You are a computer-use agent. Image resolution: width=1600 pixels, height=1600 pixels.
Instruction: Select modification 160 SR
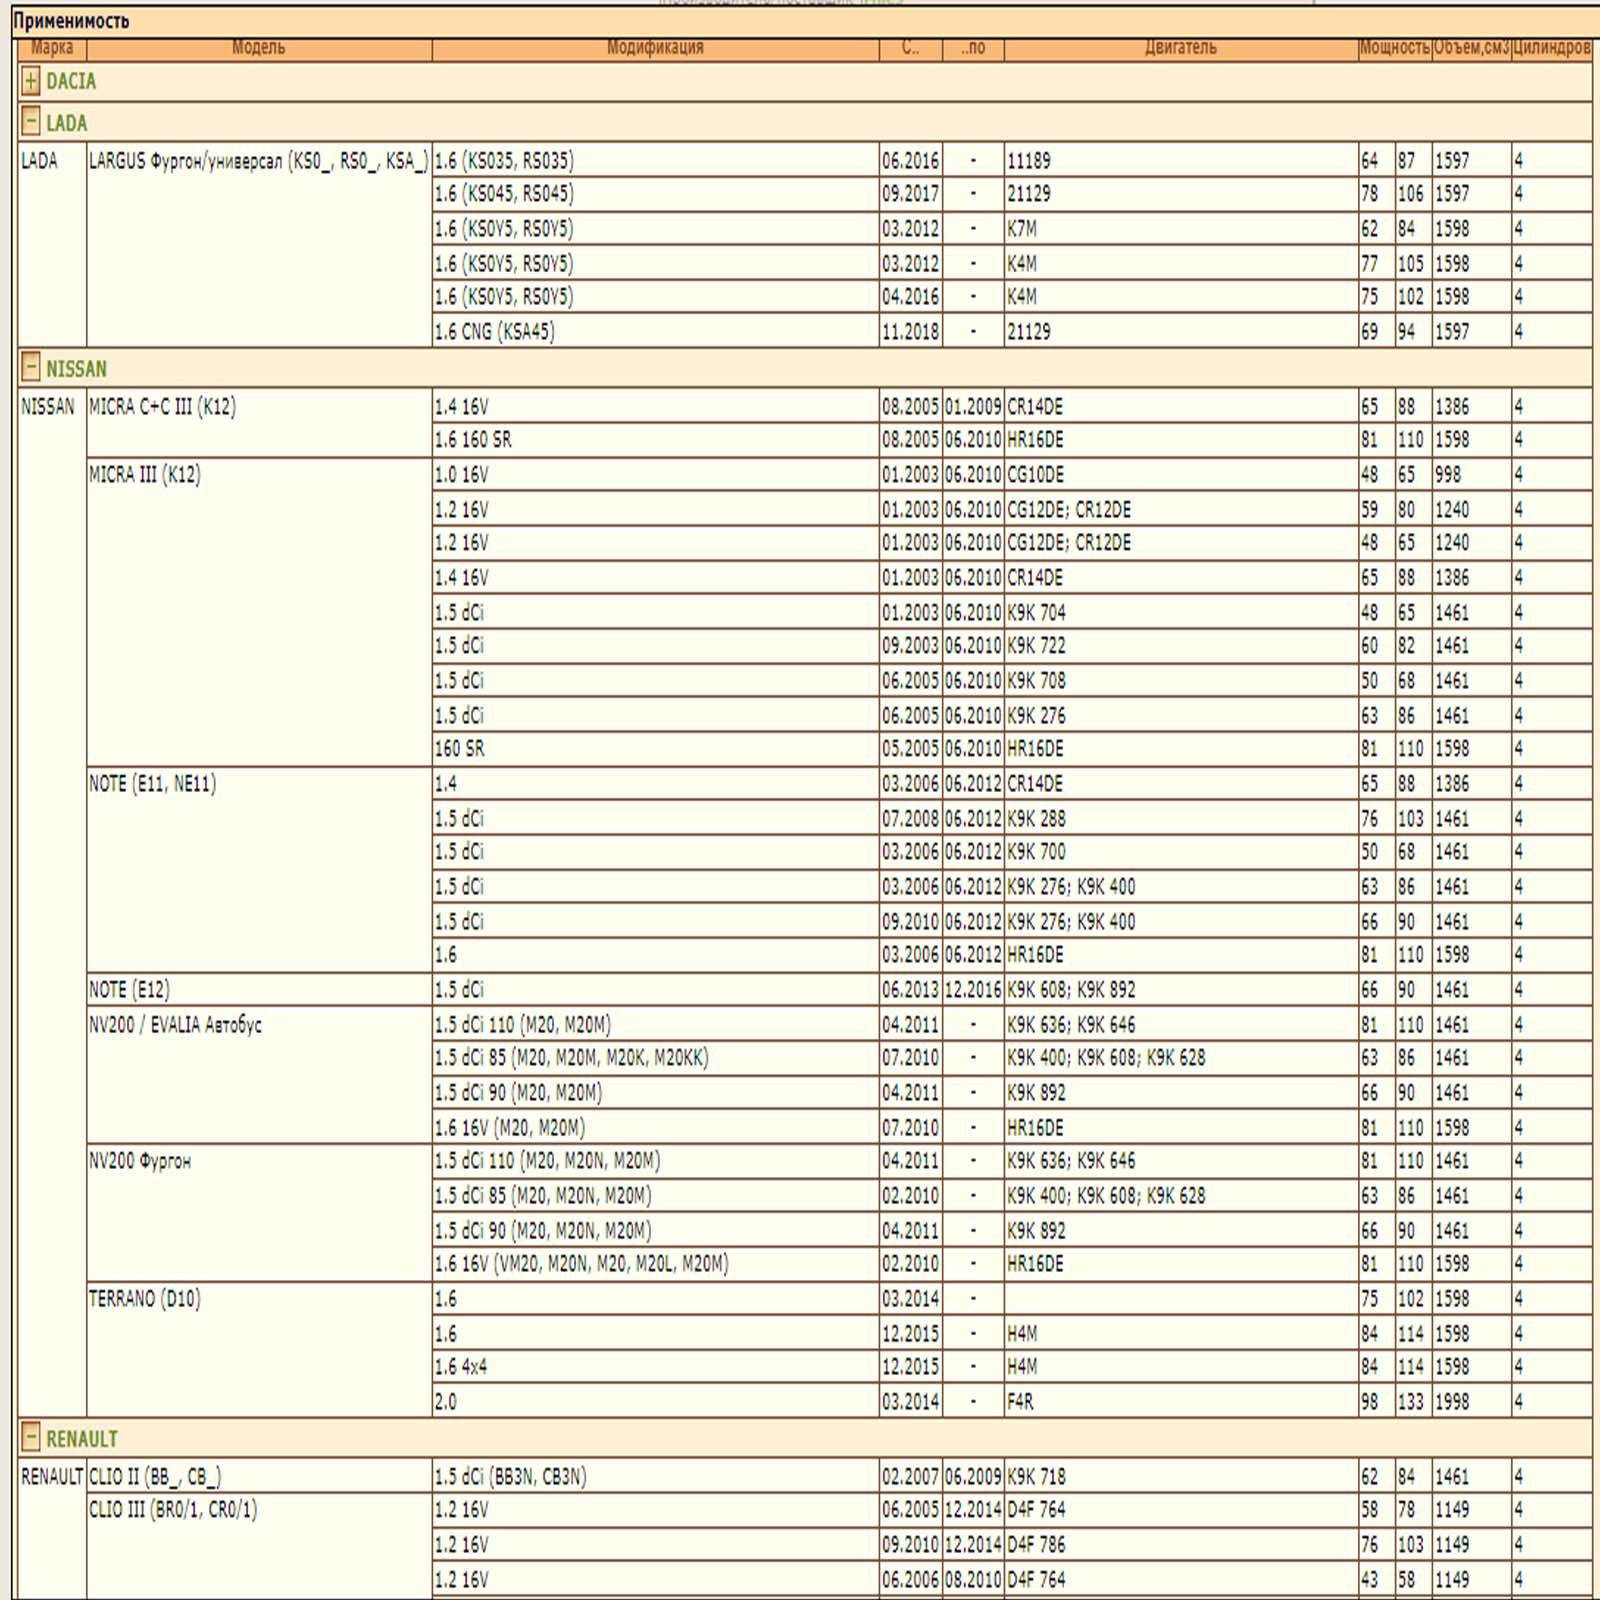point(459,749)
